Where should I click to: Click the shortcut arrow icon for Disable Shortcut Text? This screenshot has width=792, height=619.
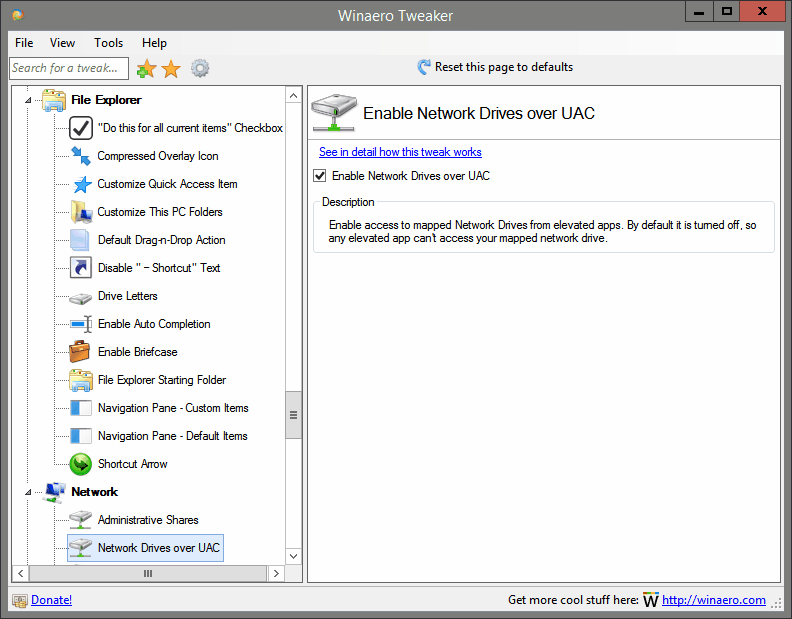[x=81, y=268]
